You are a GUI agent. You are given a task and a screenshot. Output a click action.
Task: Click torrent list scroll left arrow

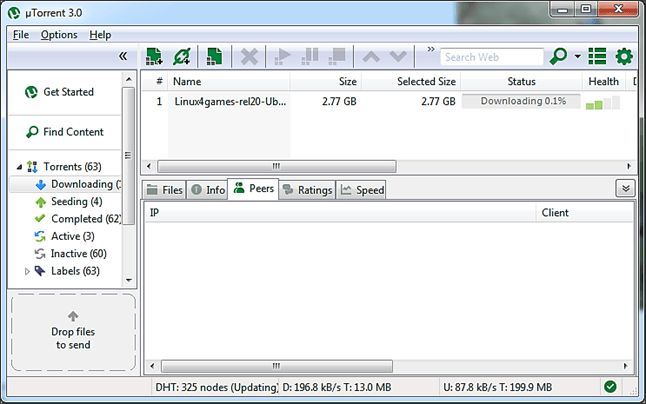[x=149, y=166]
